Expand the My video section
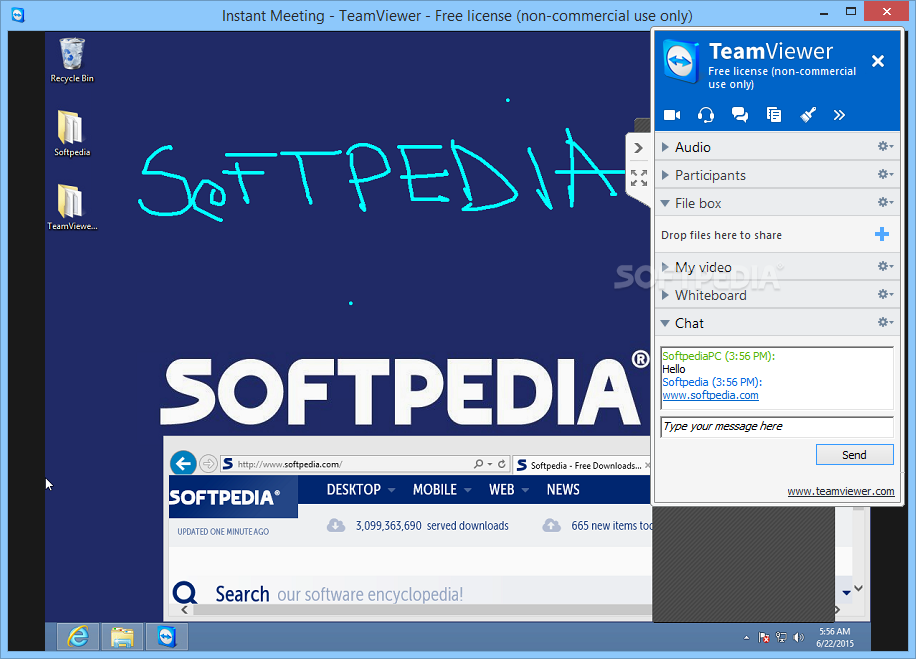The image size is (916, 659). [665, 267]
